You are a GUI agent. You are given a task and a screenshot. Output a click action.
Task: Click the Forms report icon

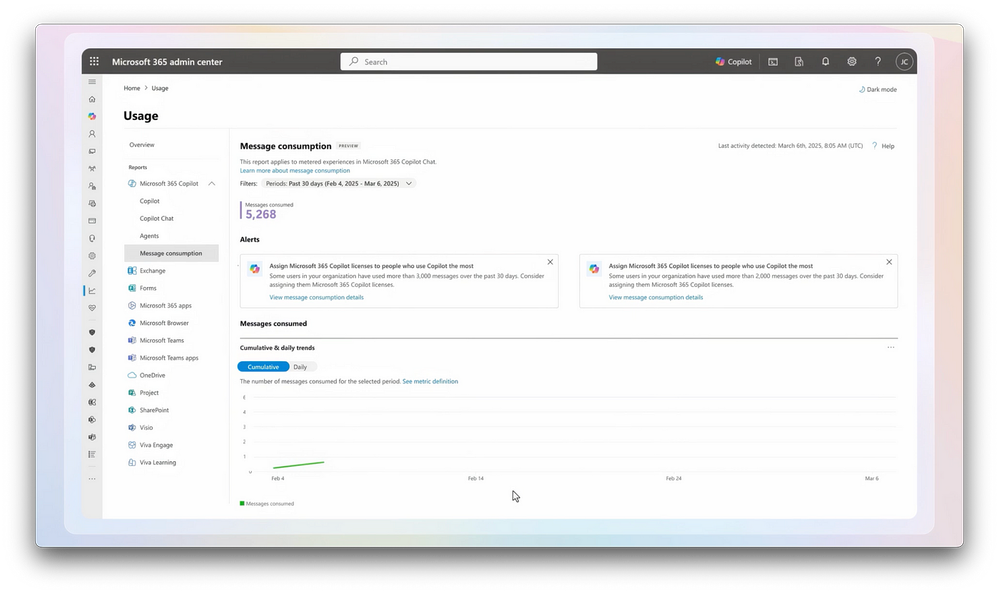coord(132,288)
